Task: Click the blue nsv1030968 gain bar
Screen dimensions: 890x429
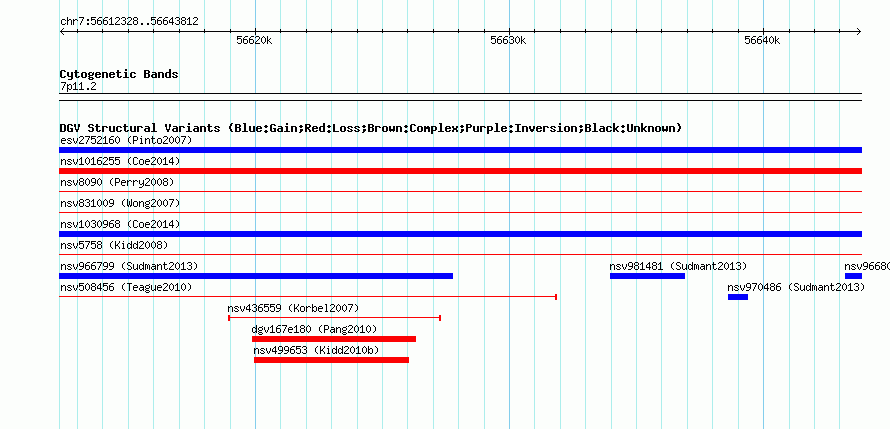Action: [460, 234]
